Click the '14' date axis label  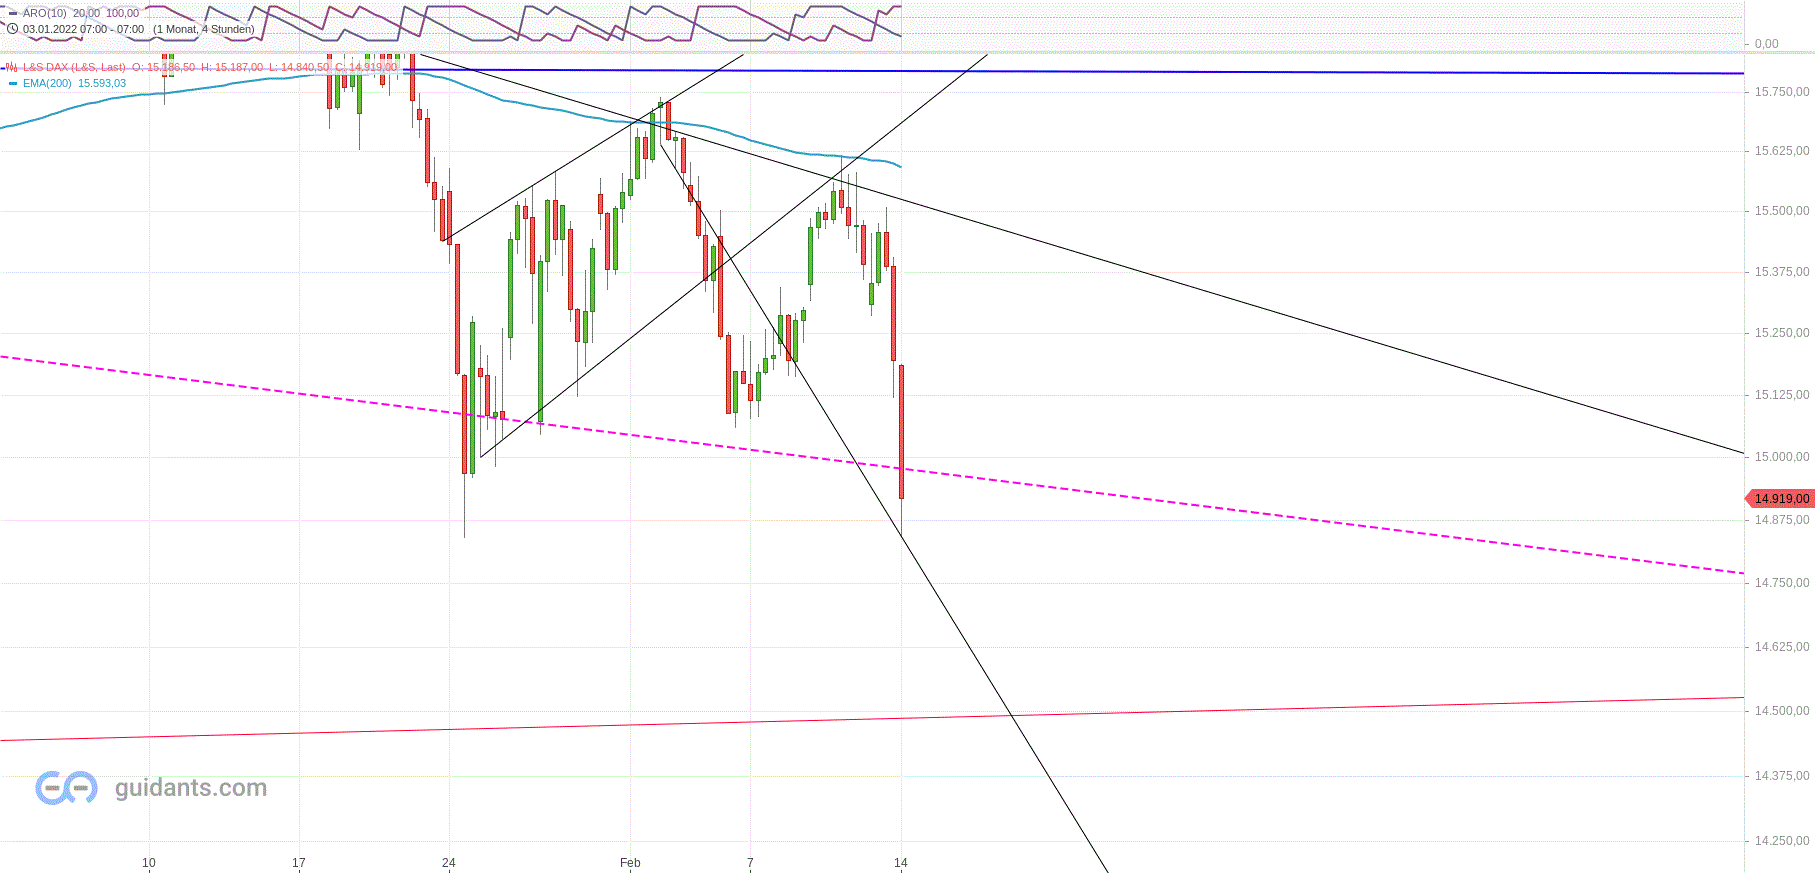click(x=901, y=862)
